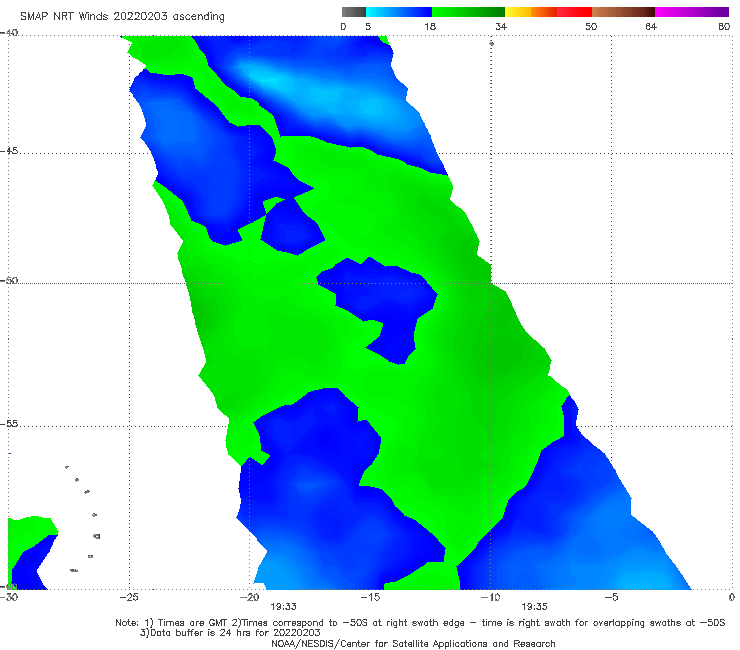This screenshot has width=740, height=650.
Task: Click the note '3)Data buffer is 24 hrs'
Action: (x=230, y=633)
